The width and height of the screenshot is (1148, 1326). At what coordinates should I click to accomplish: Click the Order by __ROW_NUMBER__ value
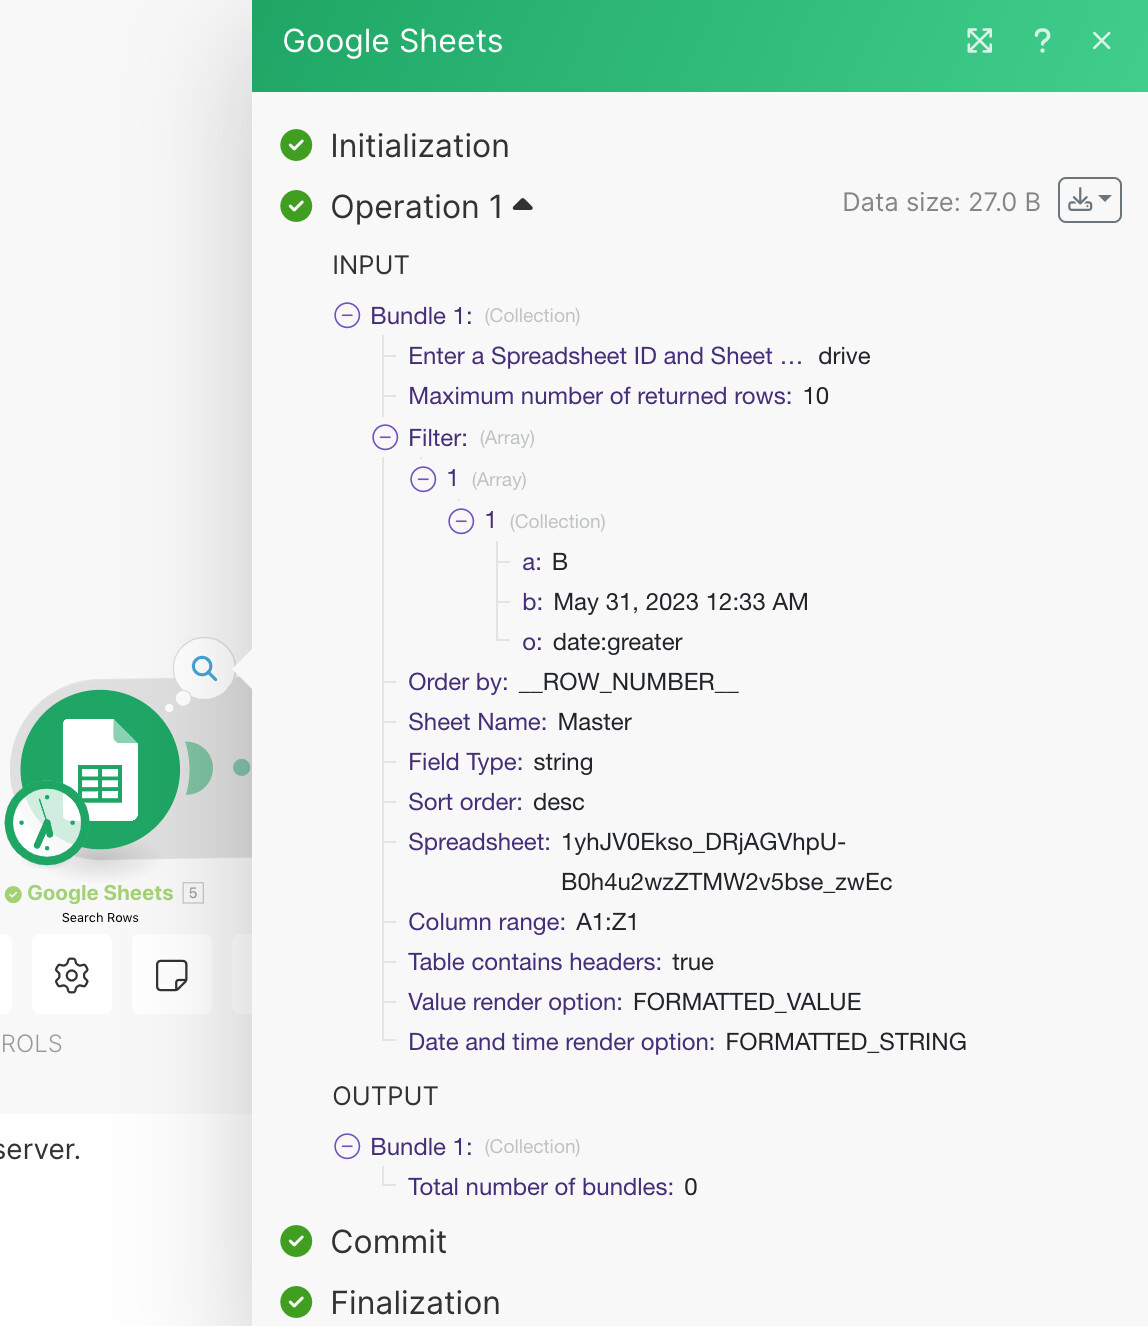(629, 682)
